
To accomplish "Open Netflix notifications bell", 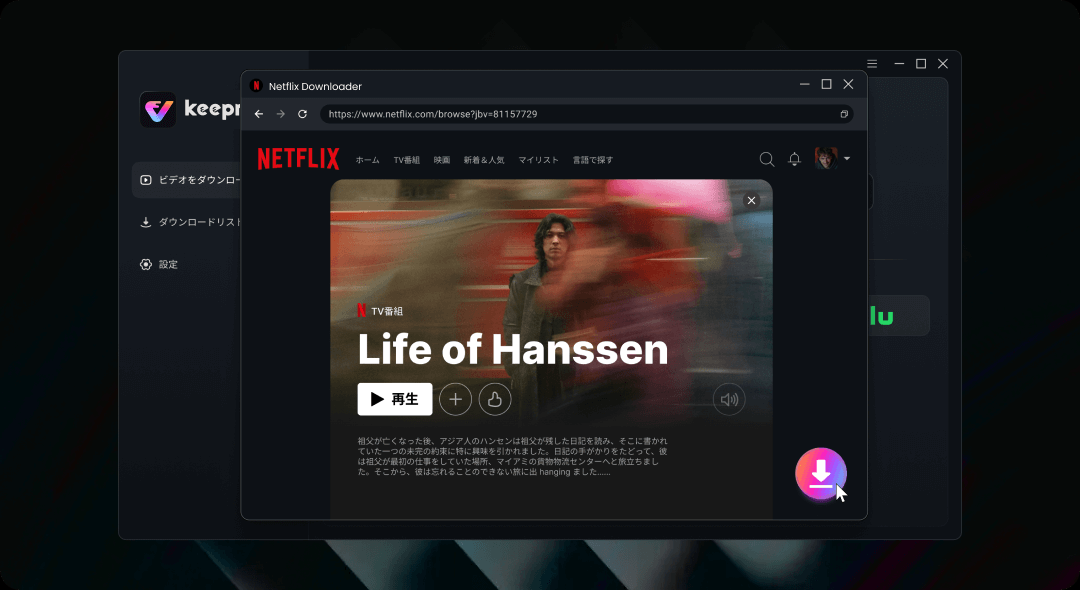I will coord(794,159).
